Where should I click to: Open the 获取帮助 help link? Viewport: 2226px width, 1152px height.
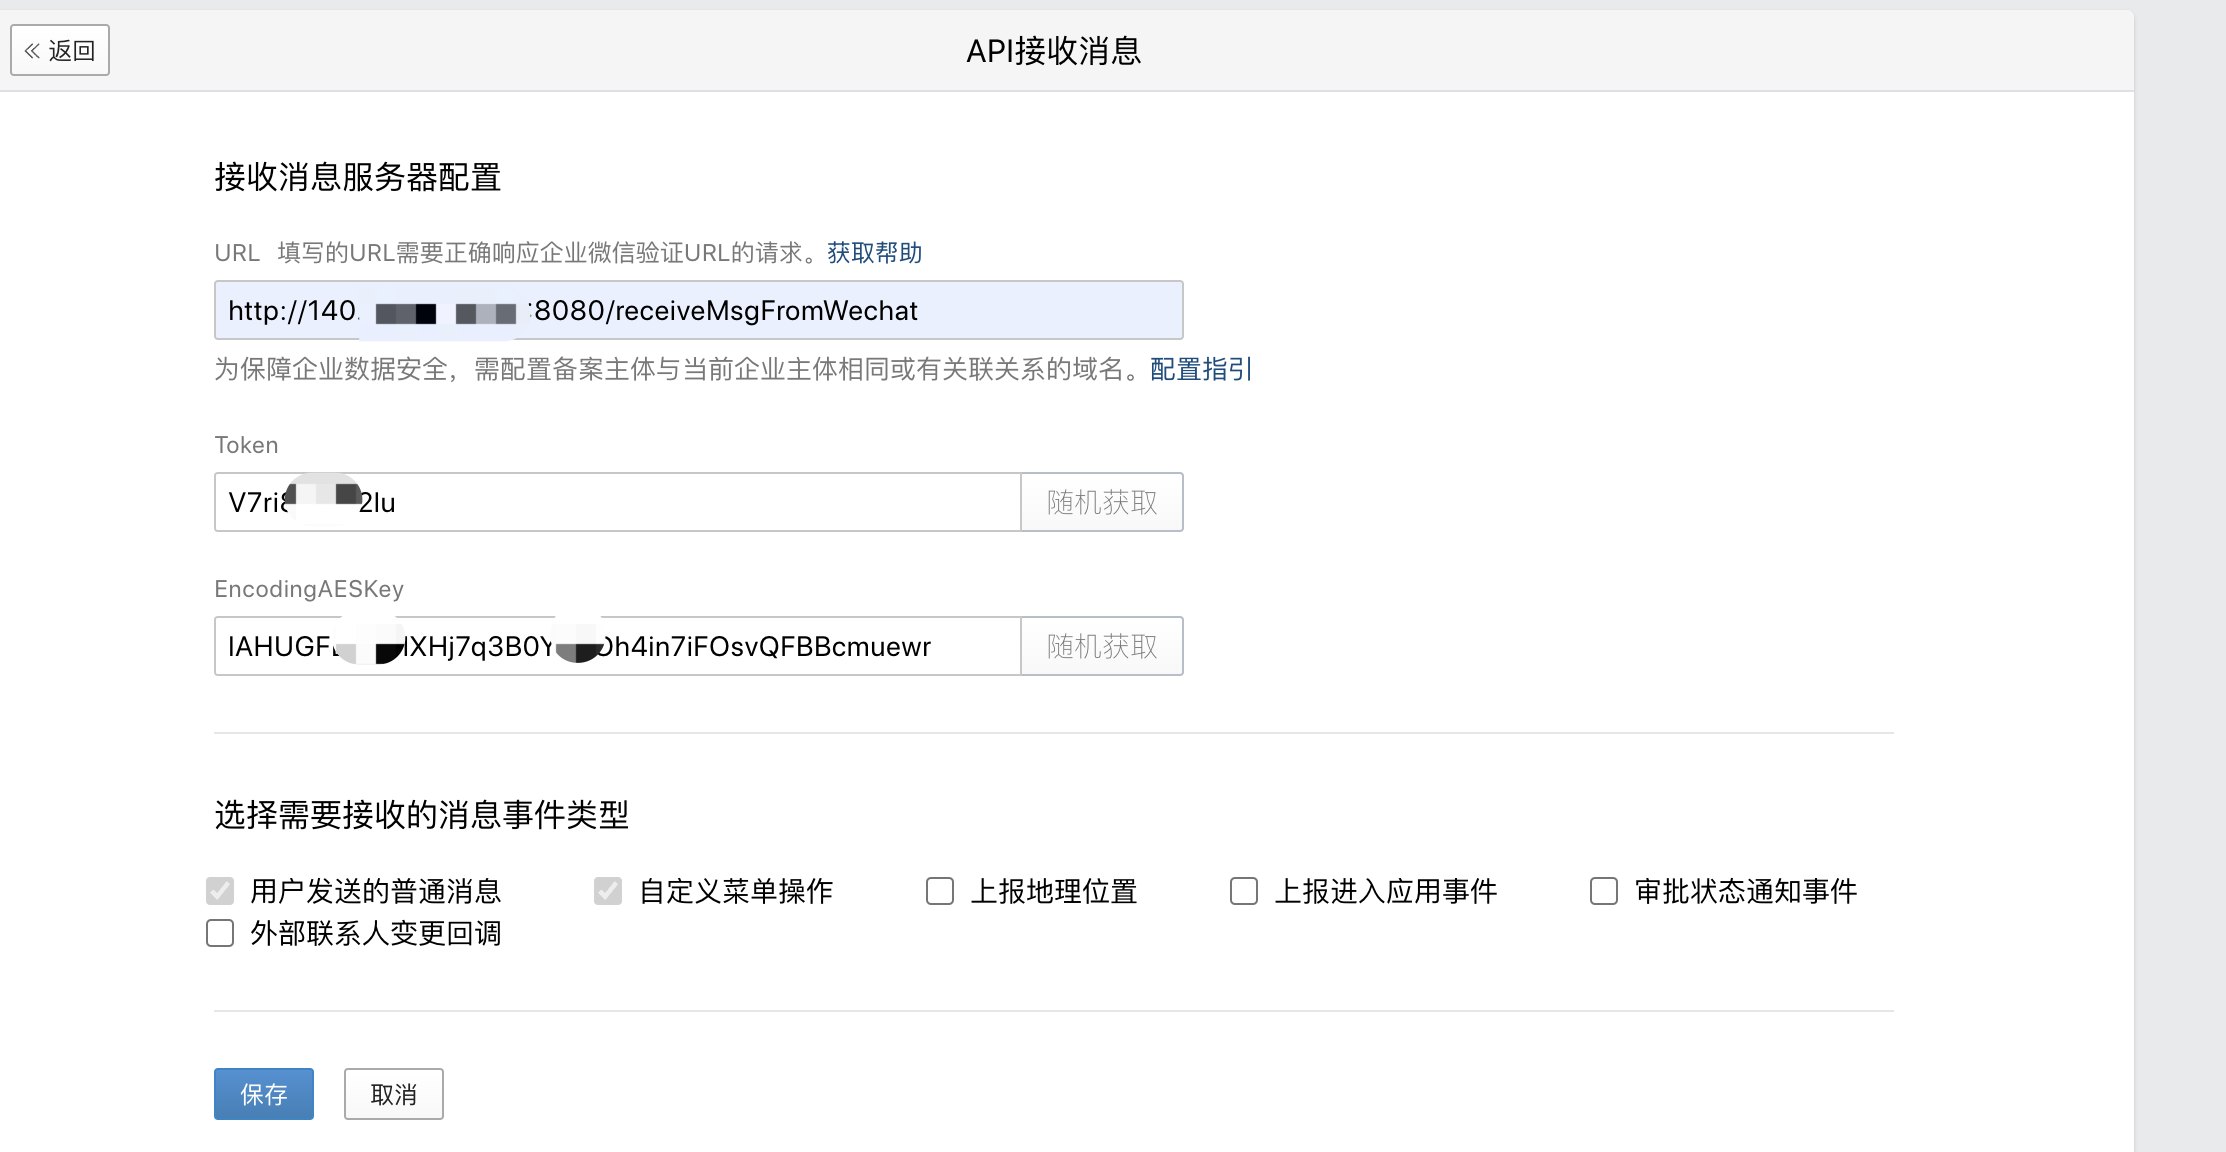click(874, 253)
